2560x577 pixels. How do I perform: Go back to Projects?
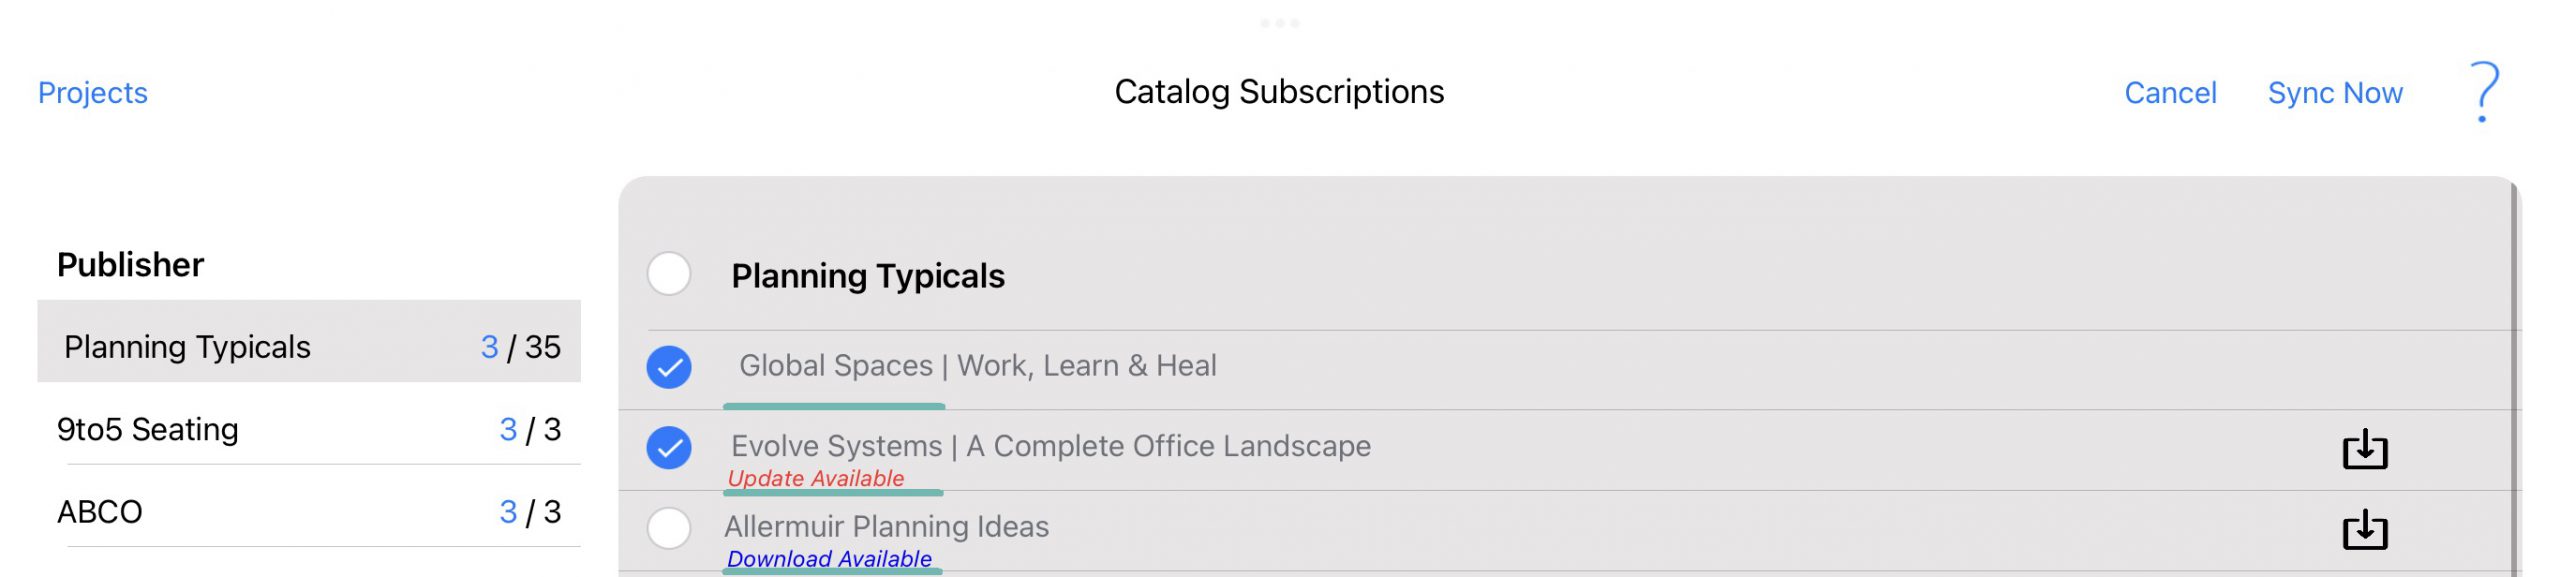click(93, 93)
